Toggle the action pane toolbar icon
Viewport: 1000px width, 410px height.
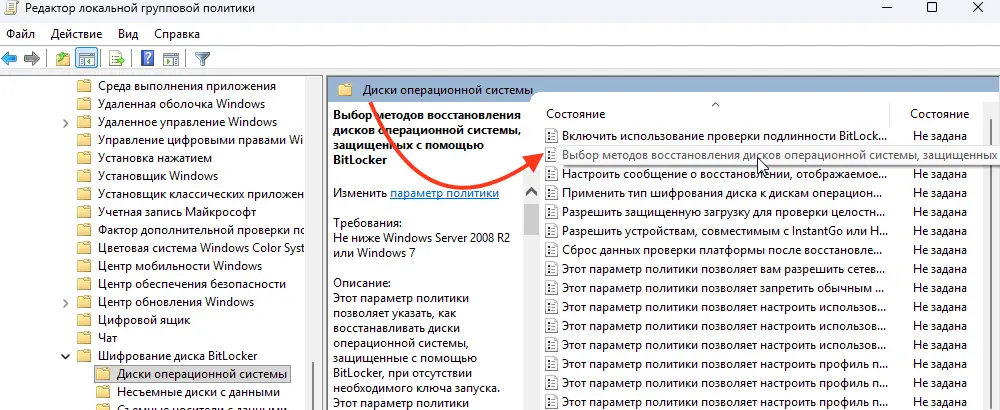point(168,58)
